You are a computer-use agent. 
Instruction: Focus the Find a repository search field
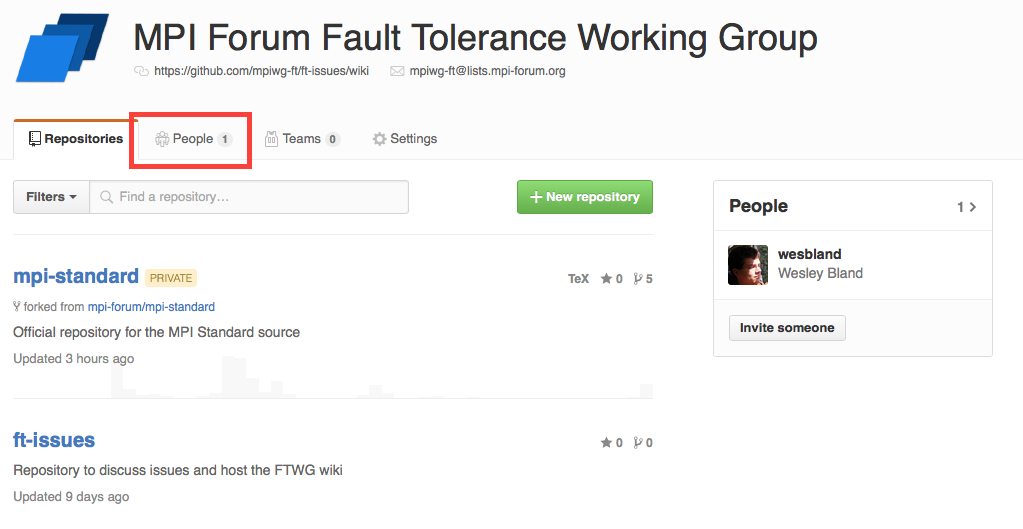pyautogui.click(x=249, y=197)
